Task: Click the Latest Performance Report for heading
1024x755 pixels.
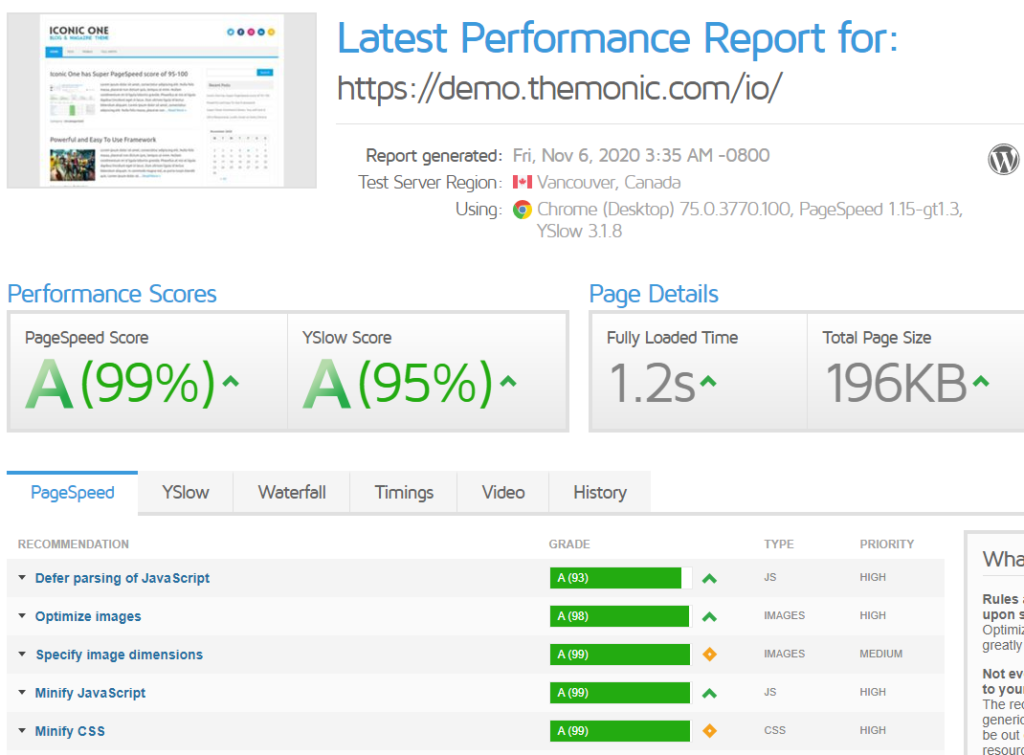Action: tap(618, 38)
